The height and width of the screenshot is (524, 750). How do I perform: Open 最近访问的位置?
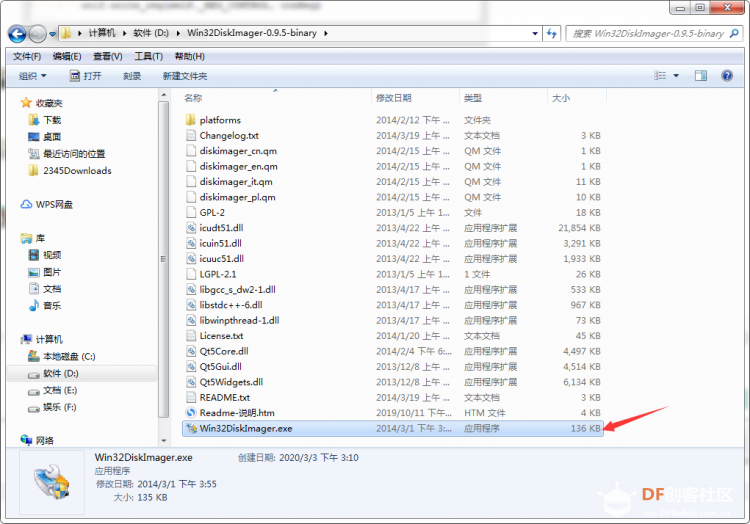tap(67, 154)
